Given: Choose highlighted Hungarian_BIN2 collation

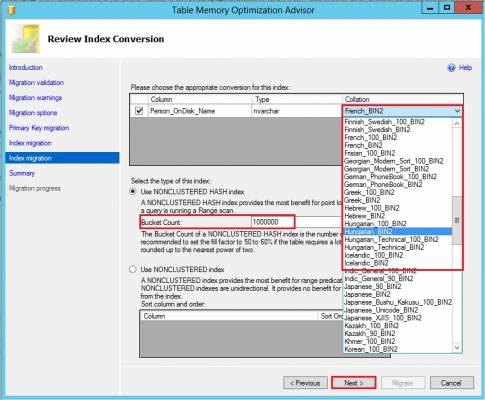Looking at the screenshot, I should pyautogui.click(x=397, y=232).
